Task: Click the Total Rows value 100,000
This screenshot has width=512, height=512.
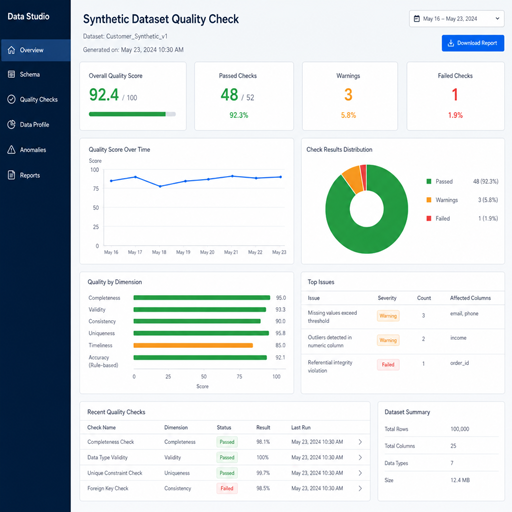Action: click(x=460, y=429)
